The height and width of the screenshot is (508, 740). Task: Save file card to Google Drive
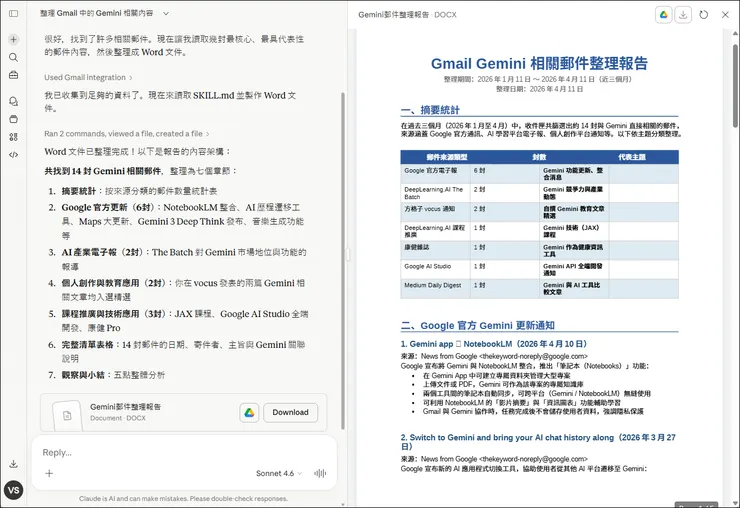[x=249, y=412]
